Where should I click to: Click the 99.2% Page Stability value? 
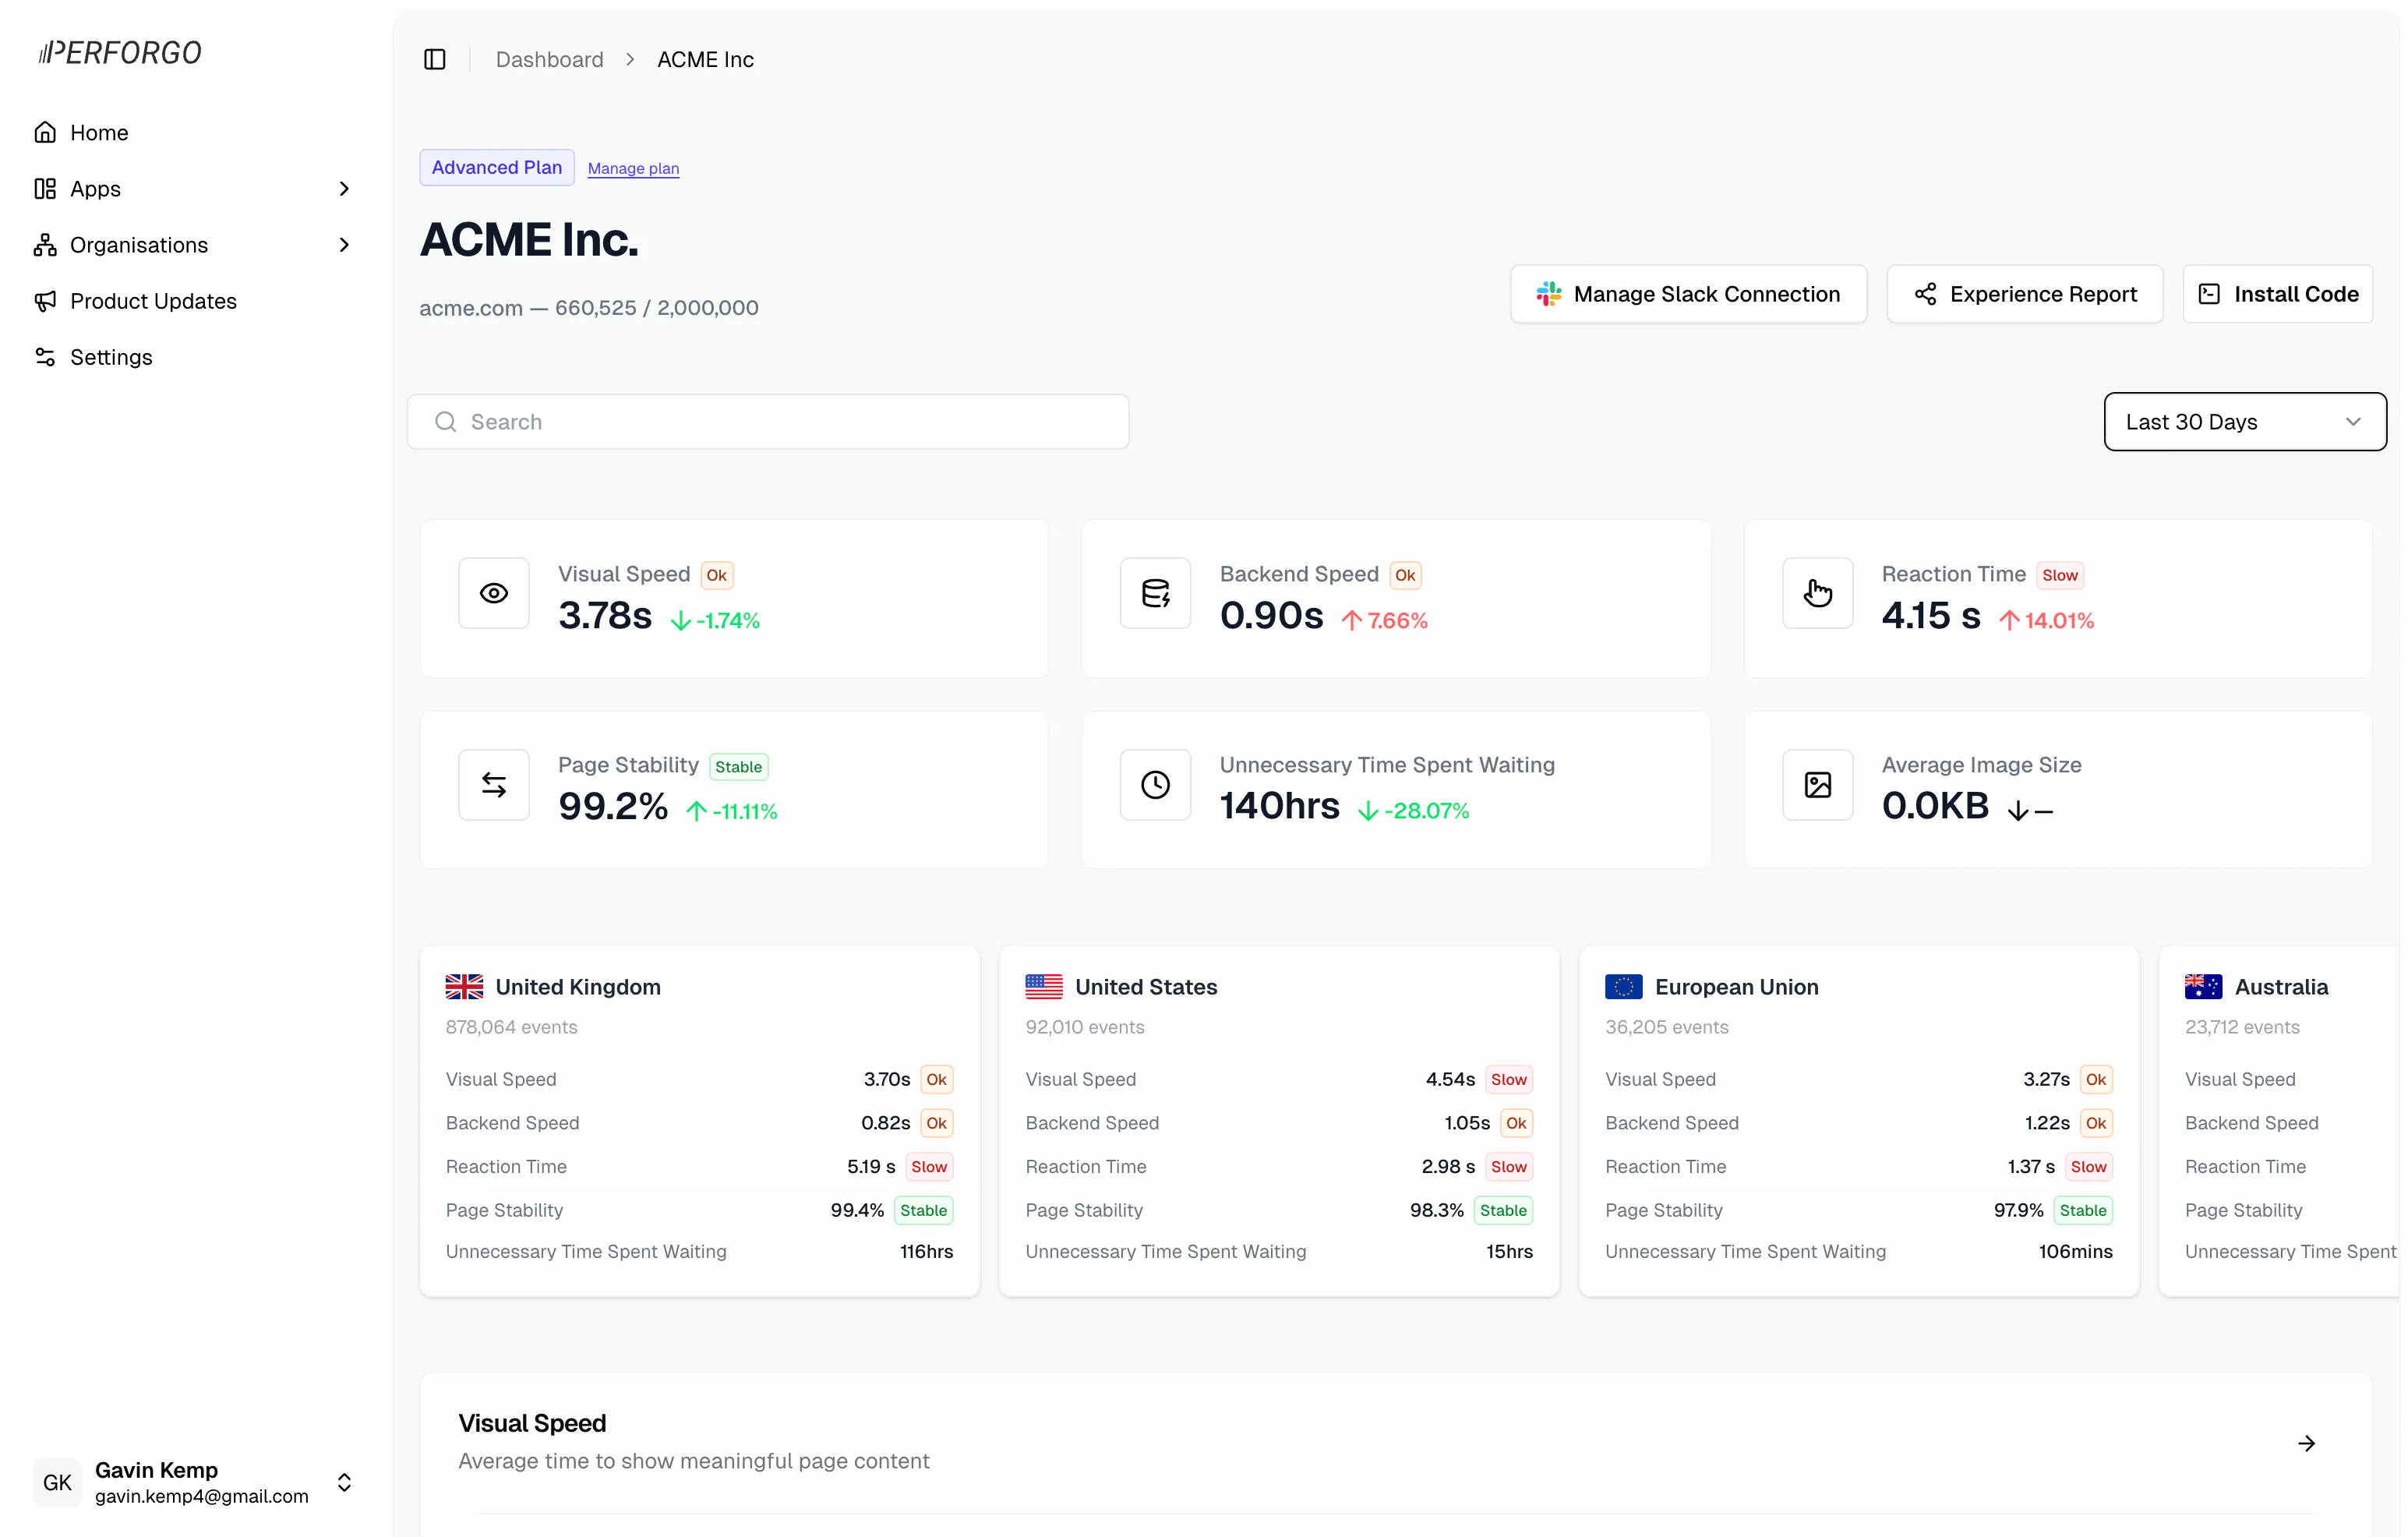coord(613,807)
